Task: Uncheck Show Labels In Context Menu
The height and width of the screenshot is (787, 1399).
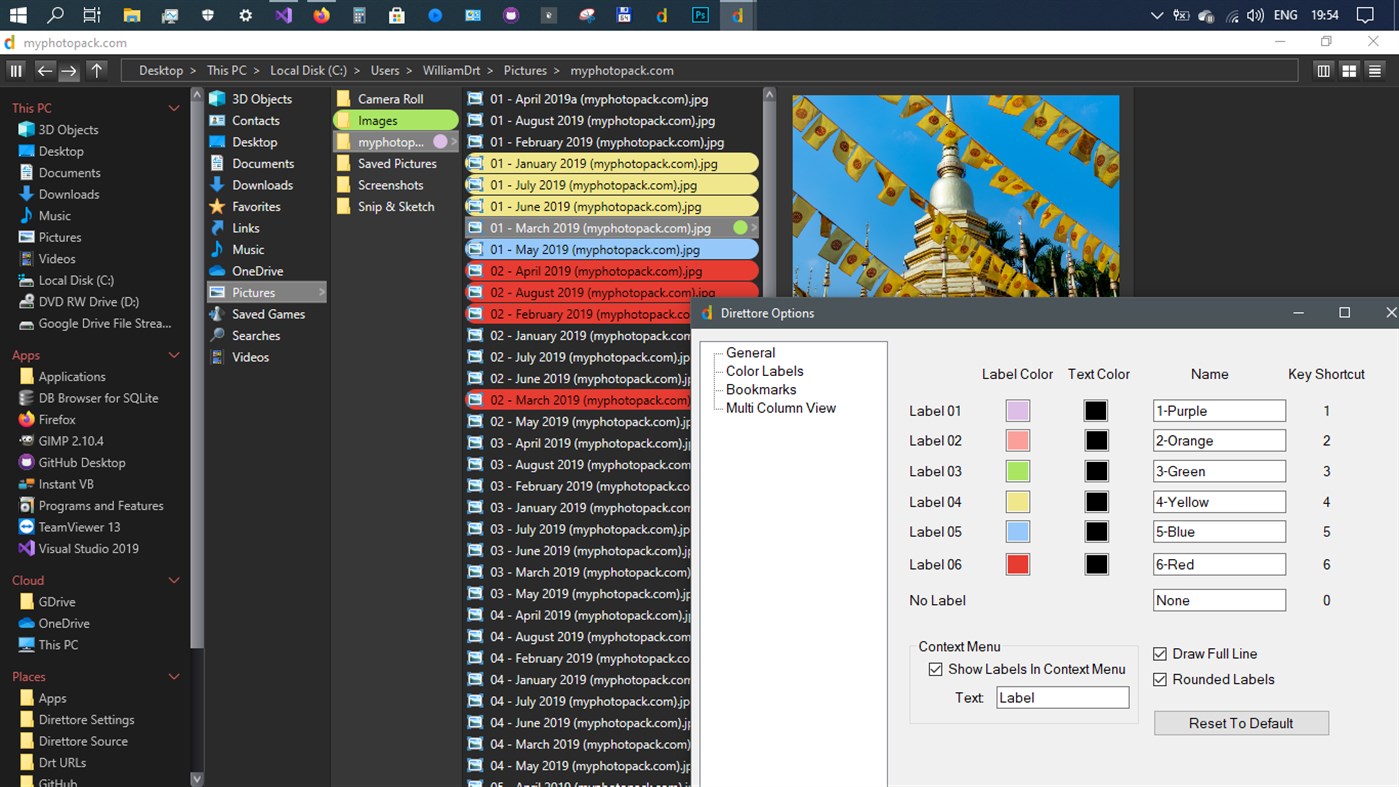Action: [936, 669]
